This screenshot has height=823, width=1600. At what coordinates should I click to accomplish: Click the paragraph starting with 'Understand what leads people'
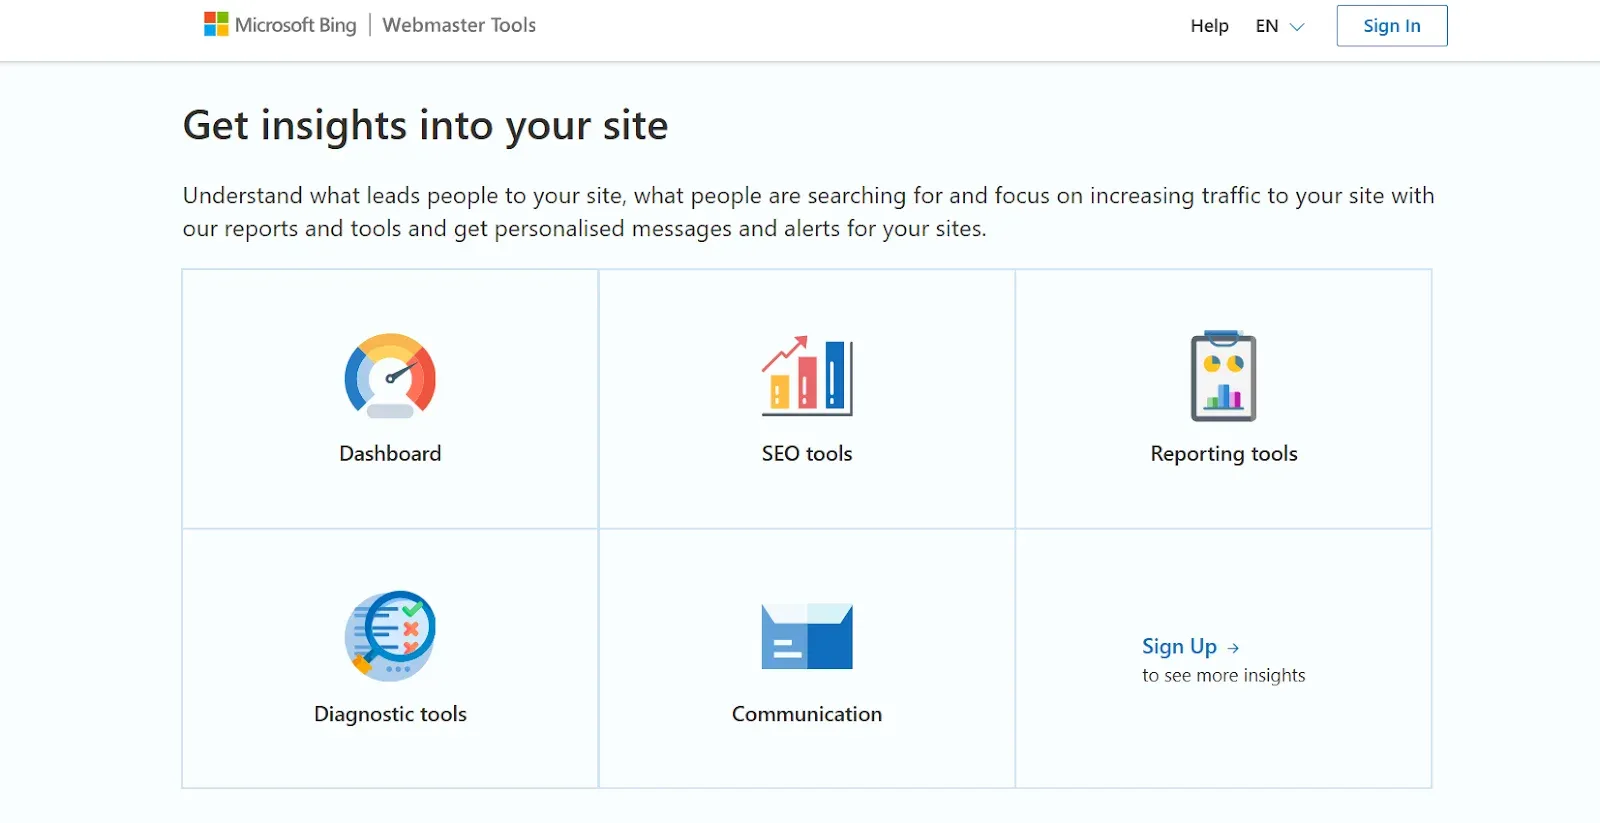coord(808,212)
